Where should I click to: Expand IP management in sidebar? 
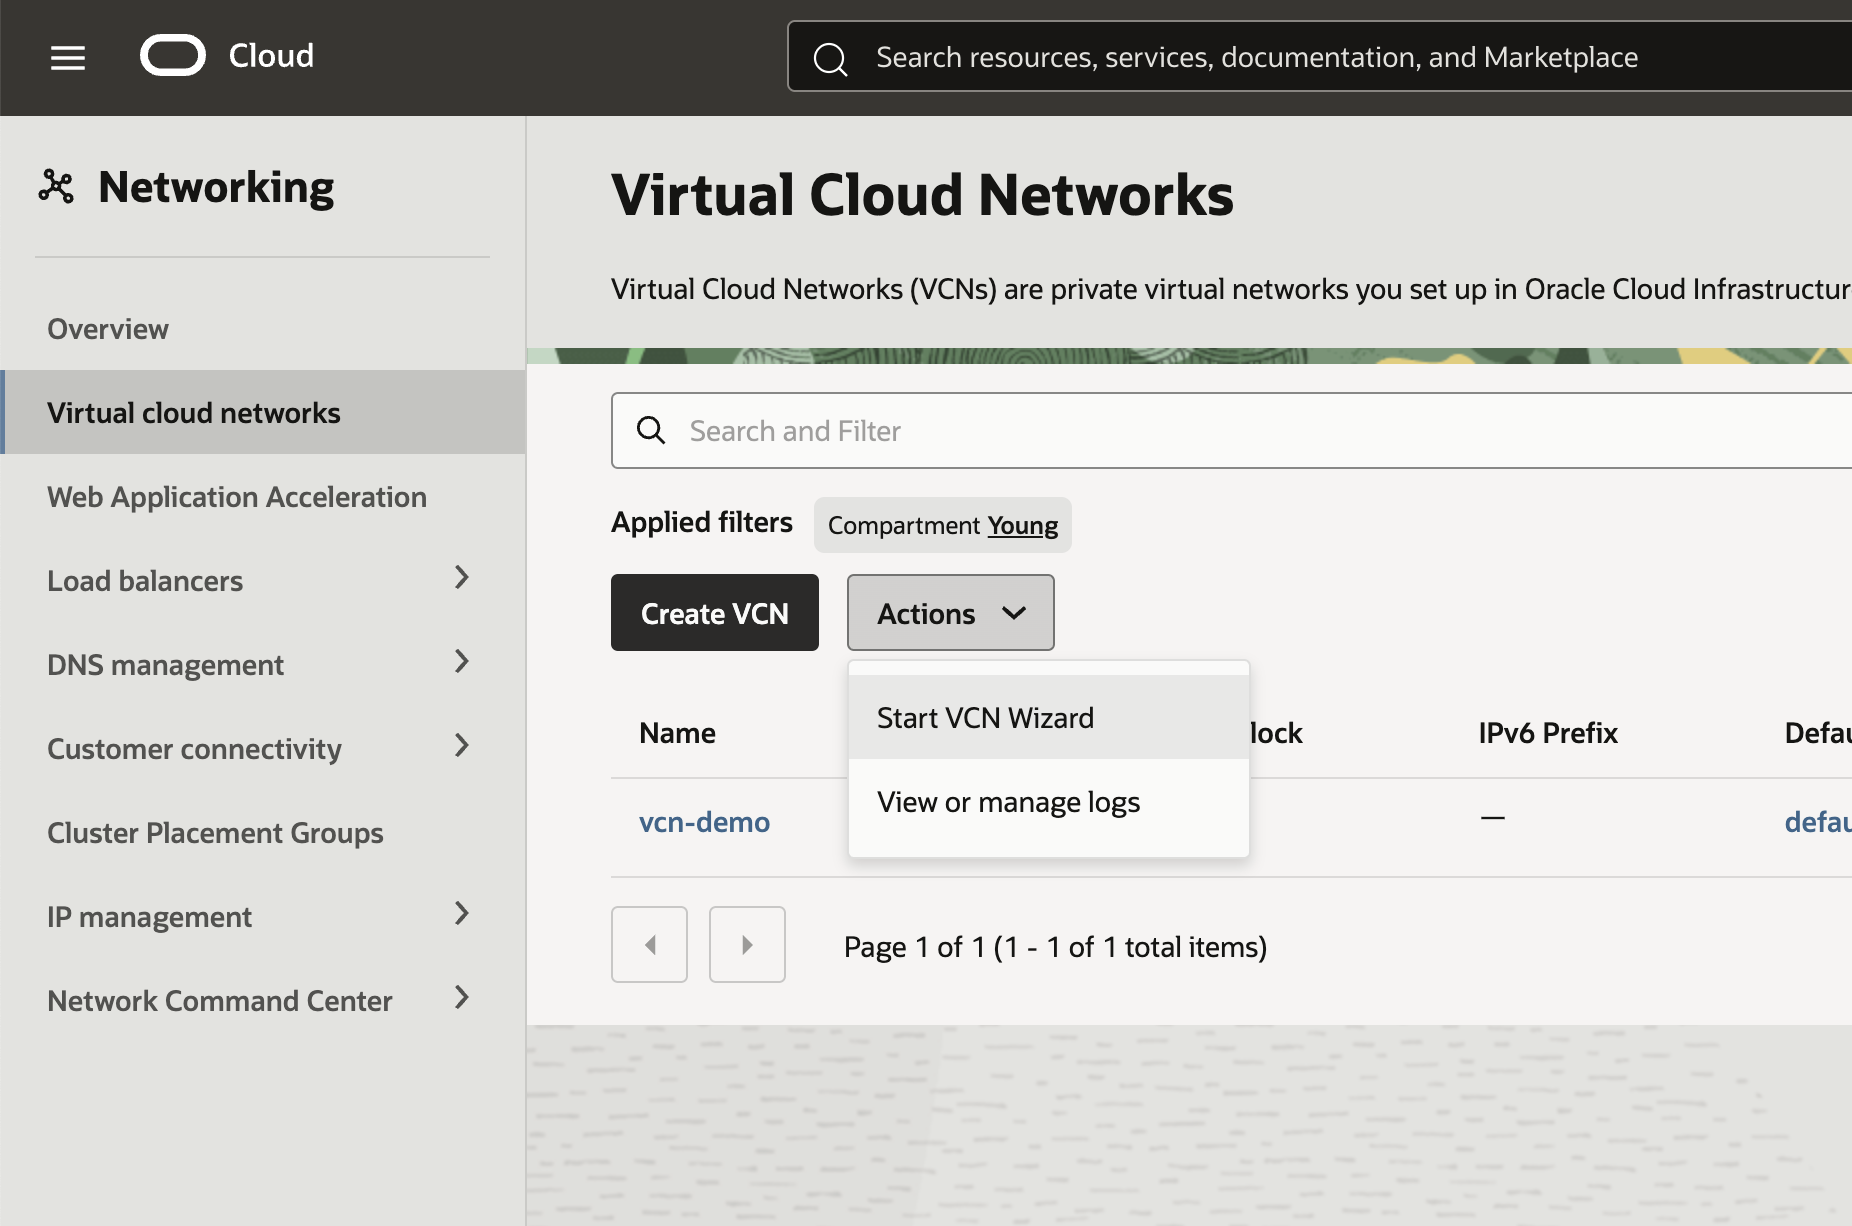coord(461,914)
